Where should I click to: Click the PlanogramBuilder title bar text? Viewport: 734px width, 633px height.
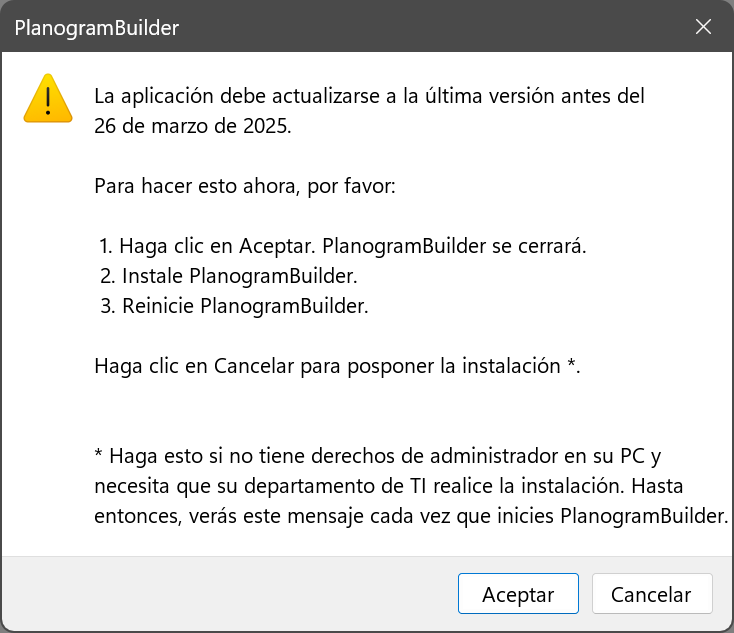point(97,28)
